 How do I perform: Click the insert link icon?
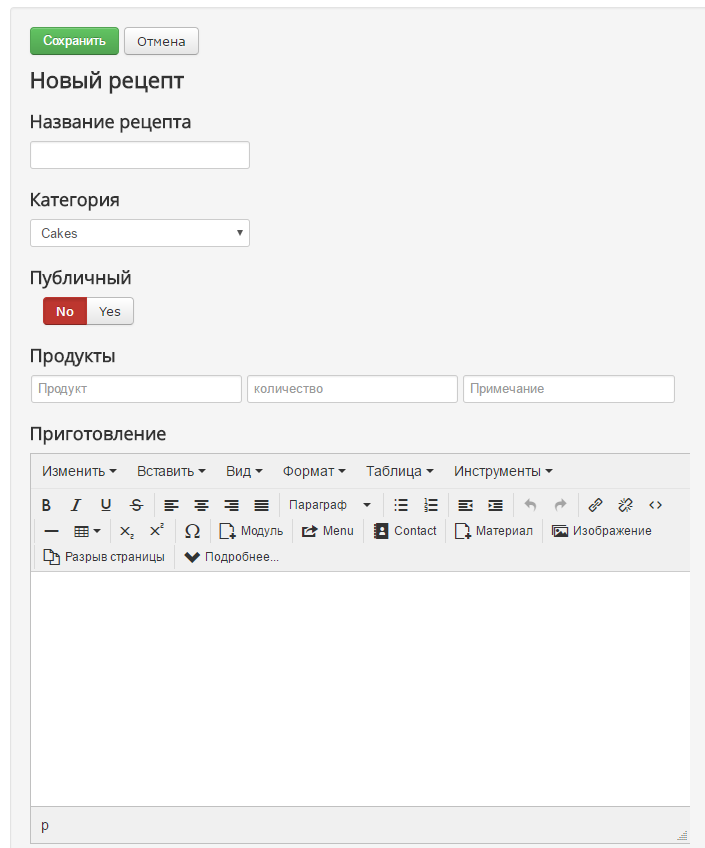[x=595, y=505]
